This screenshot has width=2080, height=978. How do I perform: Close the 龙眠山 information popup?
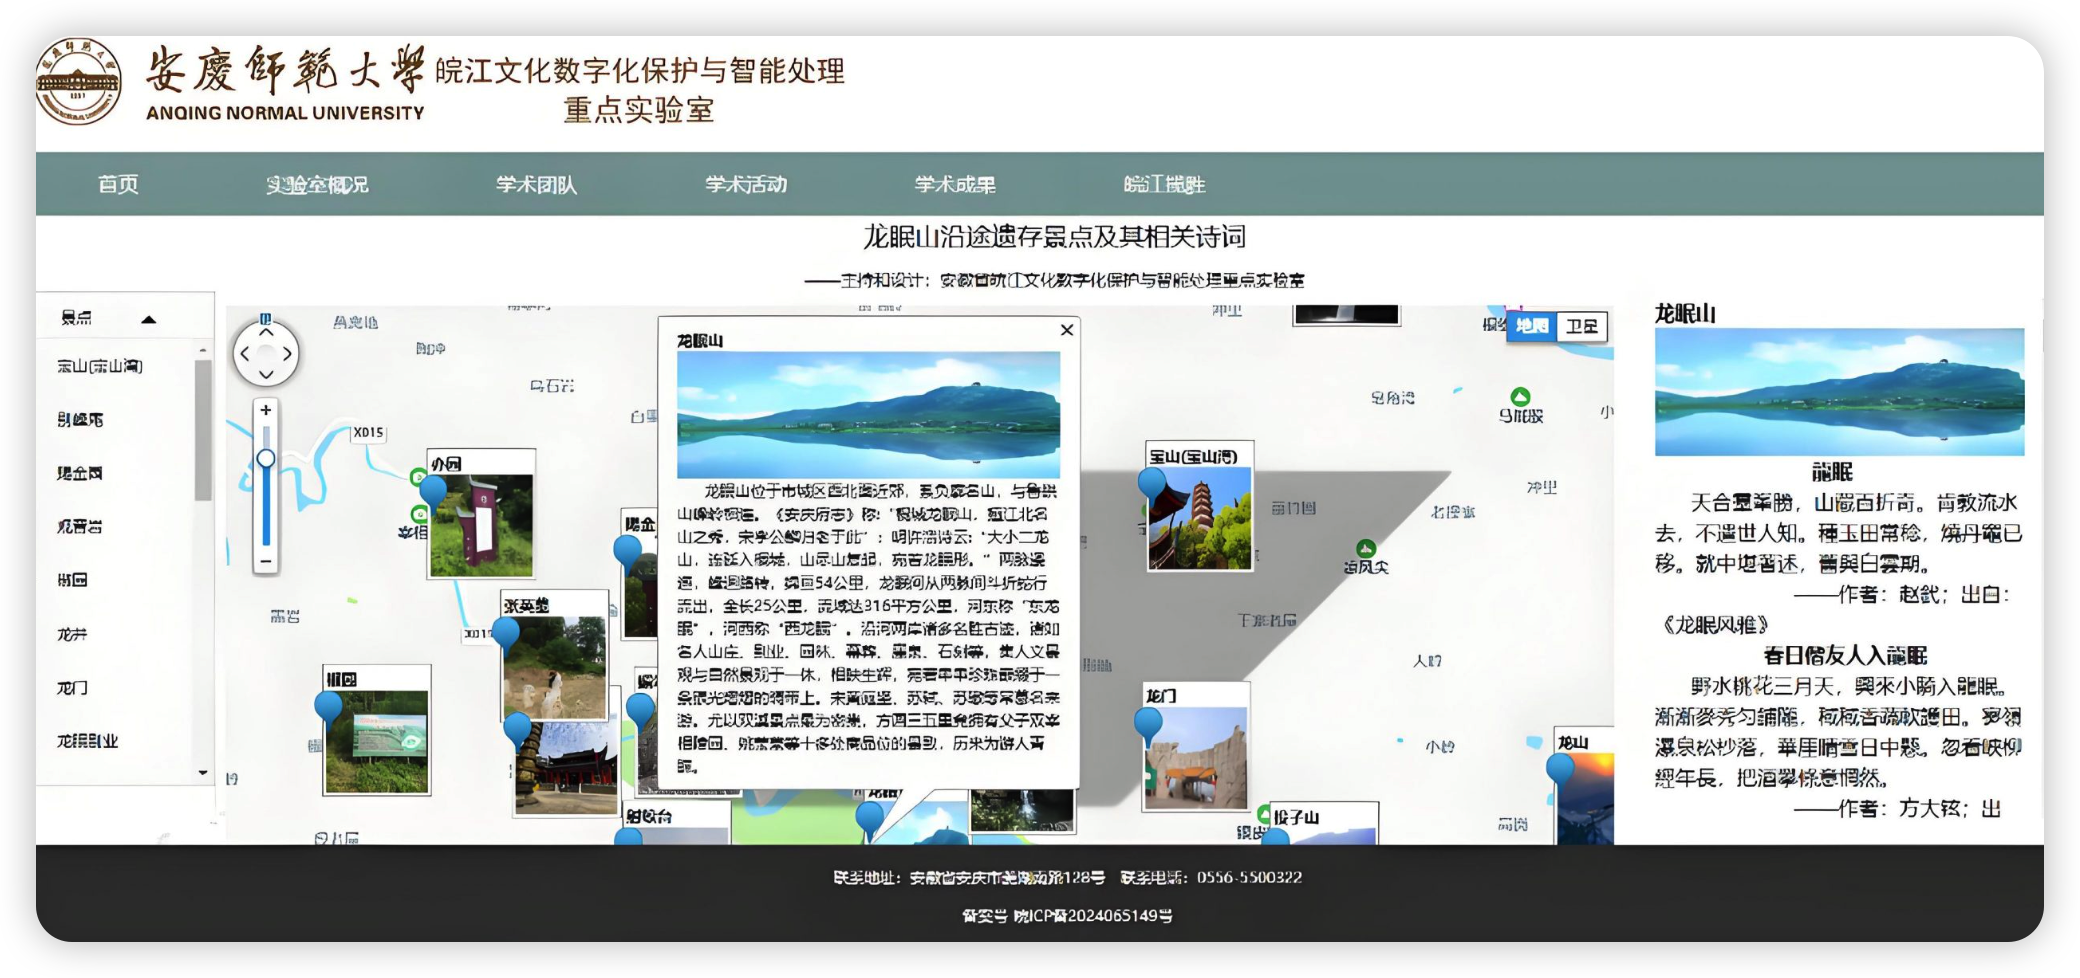(1066, 330)
